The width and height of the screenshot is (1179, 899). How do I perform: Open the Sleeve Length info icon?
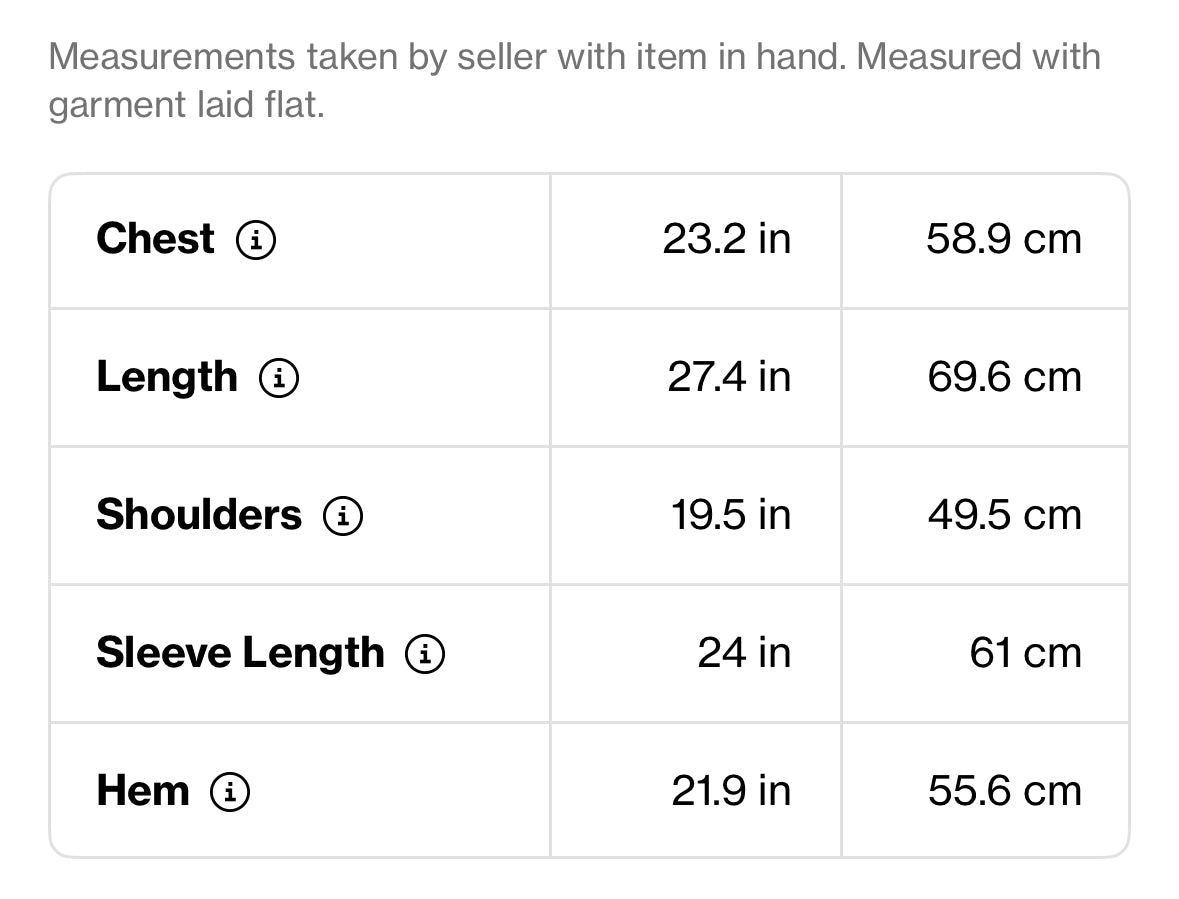[x=425, y=653]
